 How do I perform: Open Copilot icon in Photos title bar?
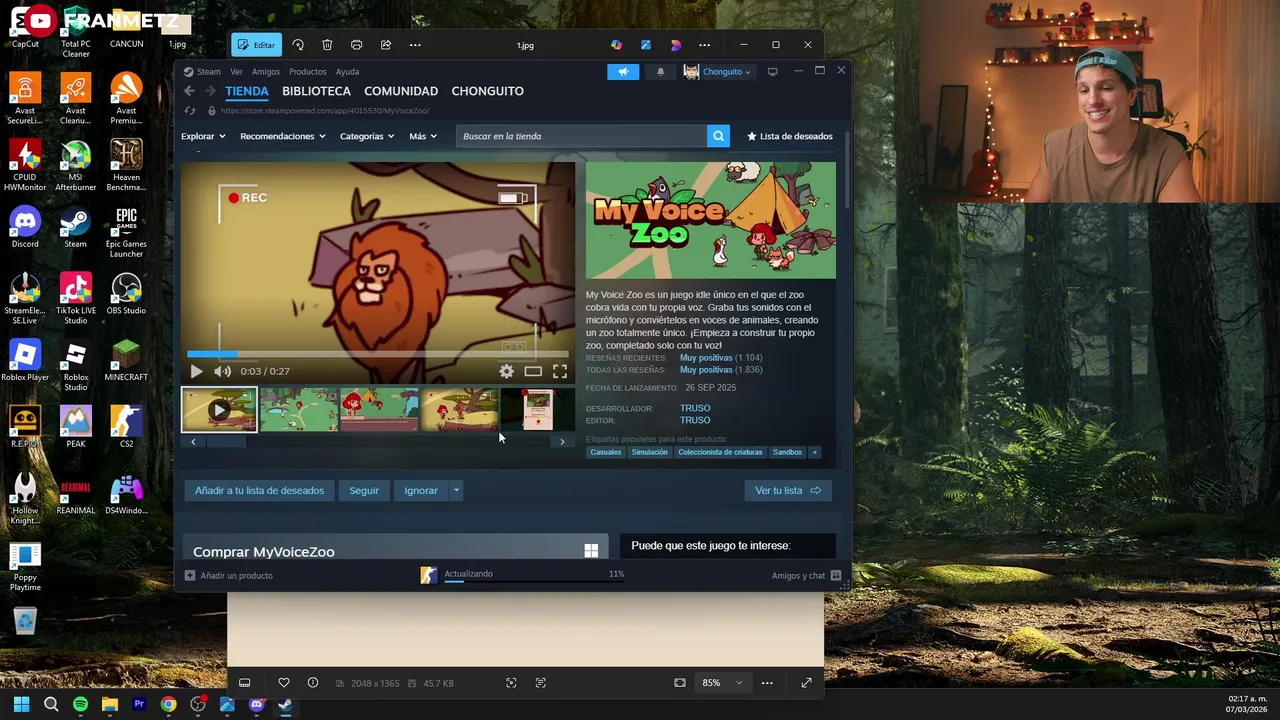click(x=616, y=45)
